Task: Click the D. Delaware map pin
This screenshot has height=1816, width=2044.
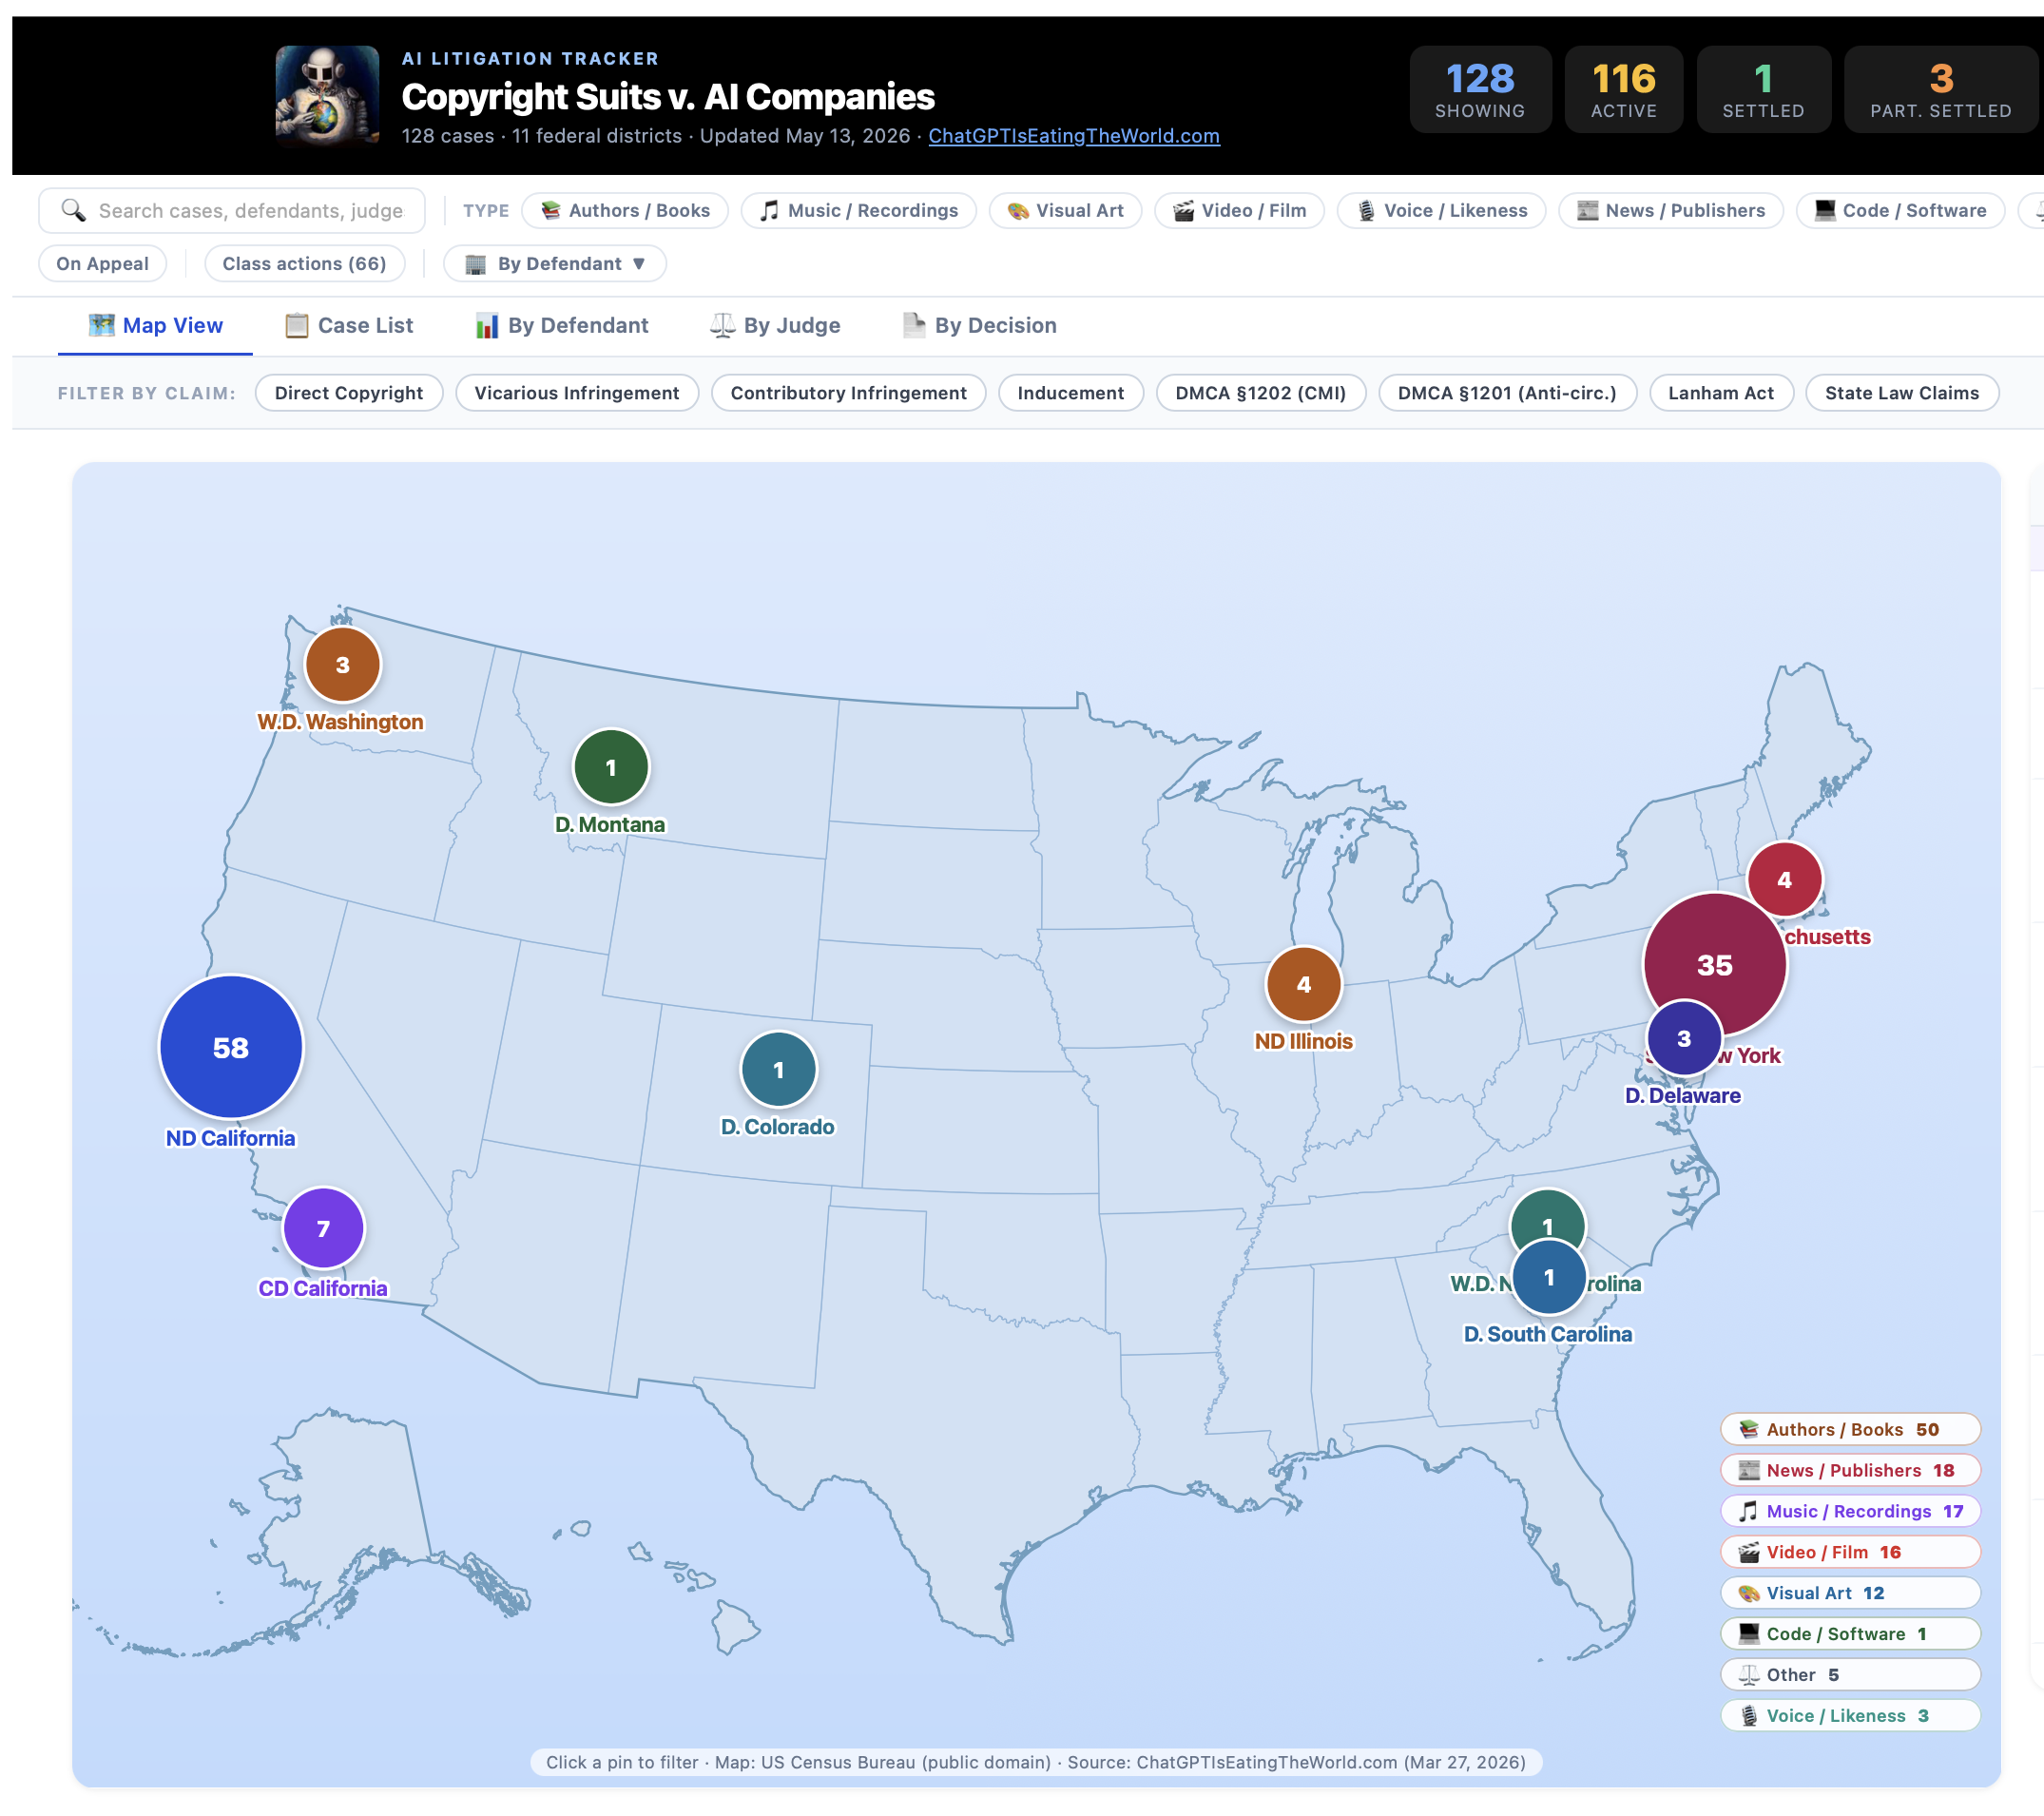Action: [x=1684, y=1038]
